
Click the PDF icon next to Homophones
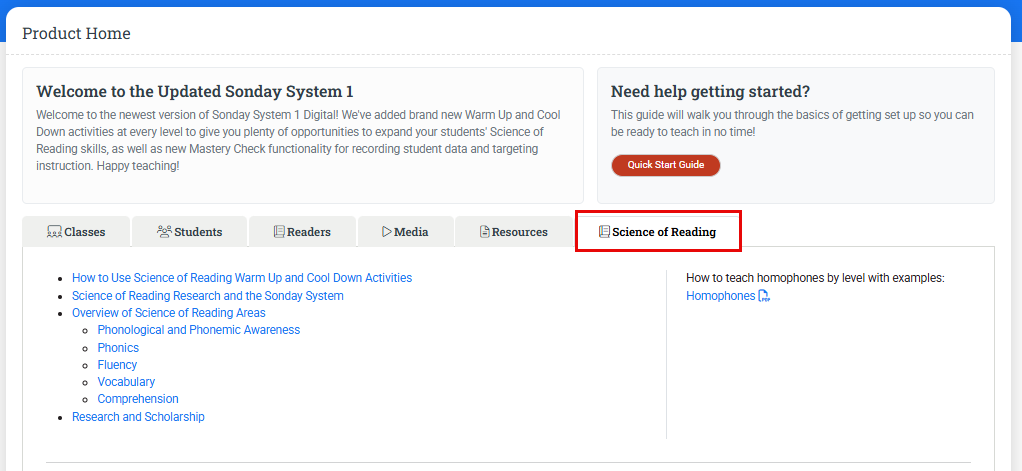tap(764, 296)
